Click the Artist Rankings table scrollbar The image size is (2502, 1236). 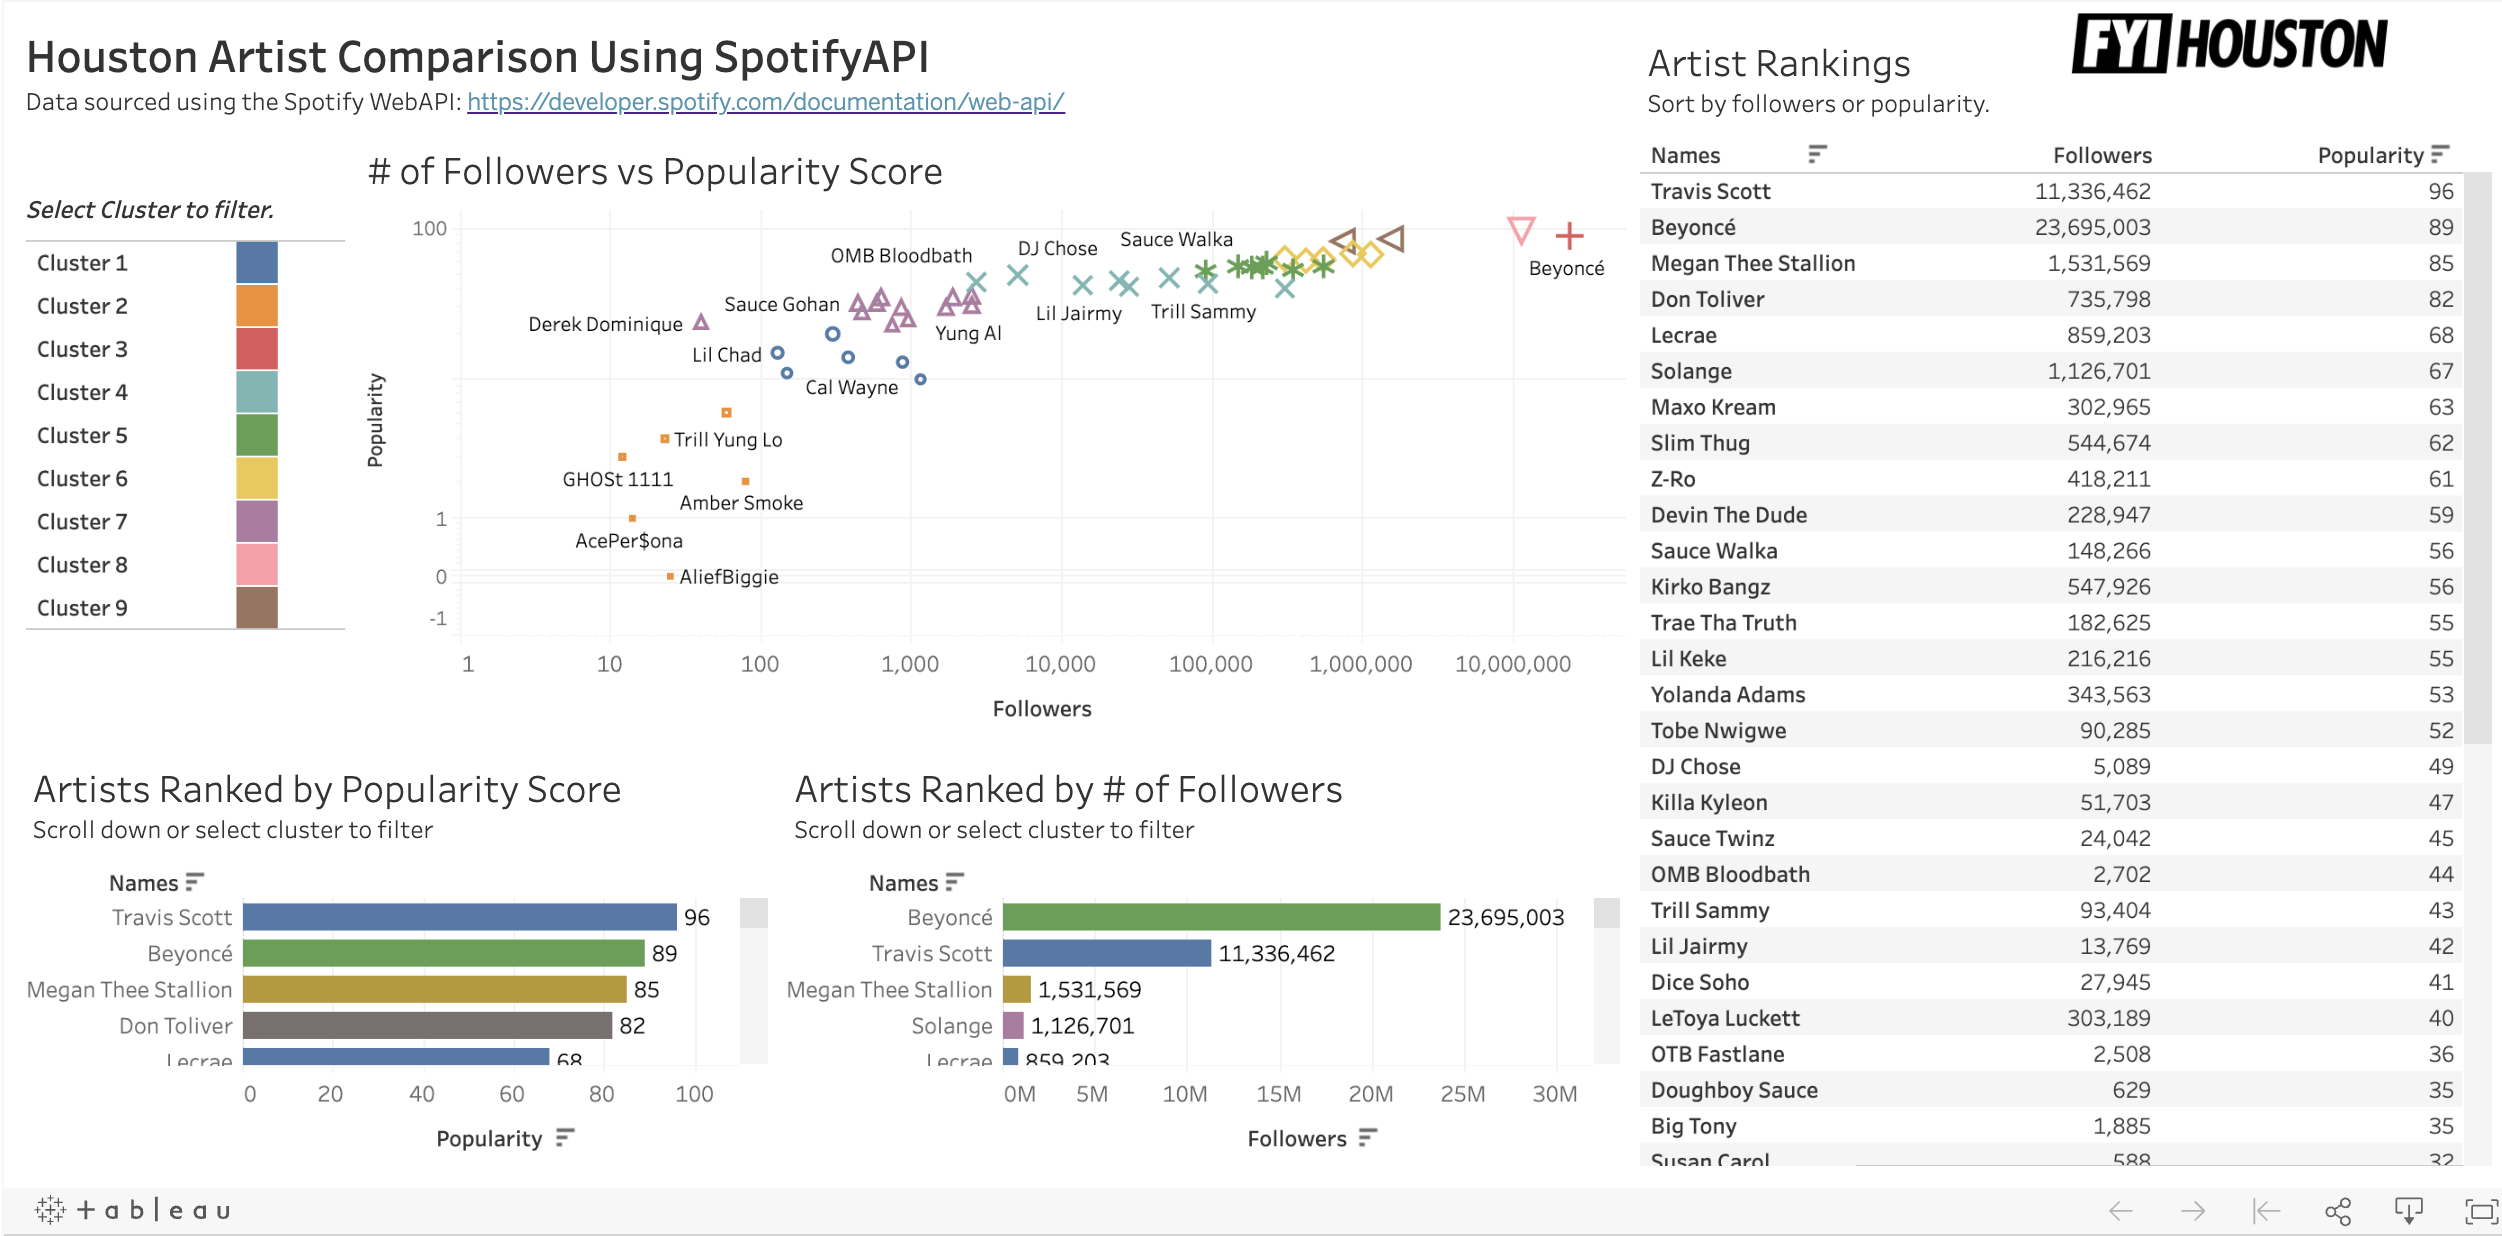click(2477, 458)
